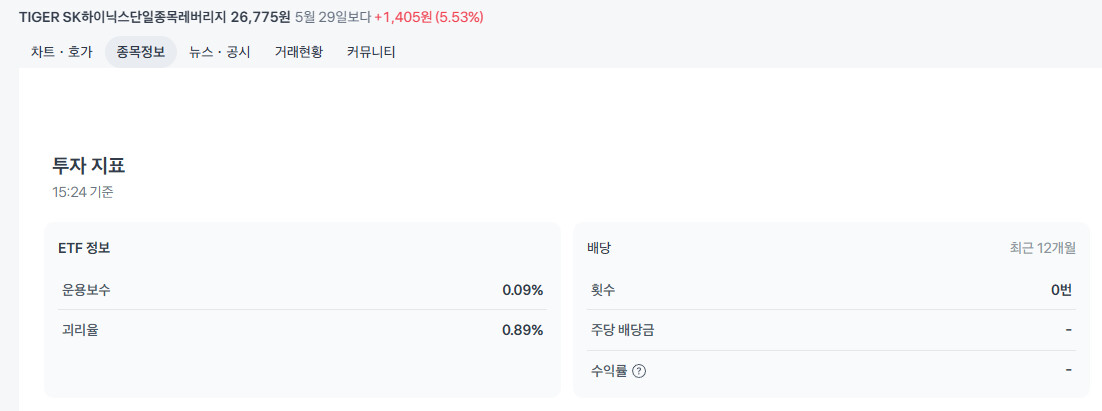Click the +1,405원 (5.53%) change value
Image resolution: width=1102 pixels, height=411 pixels.
coord(429,17)
